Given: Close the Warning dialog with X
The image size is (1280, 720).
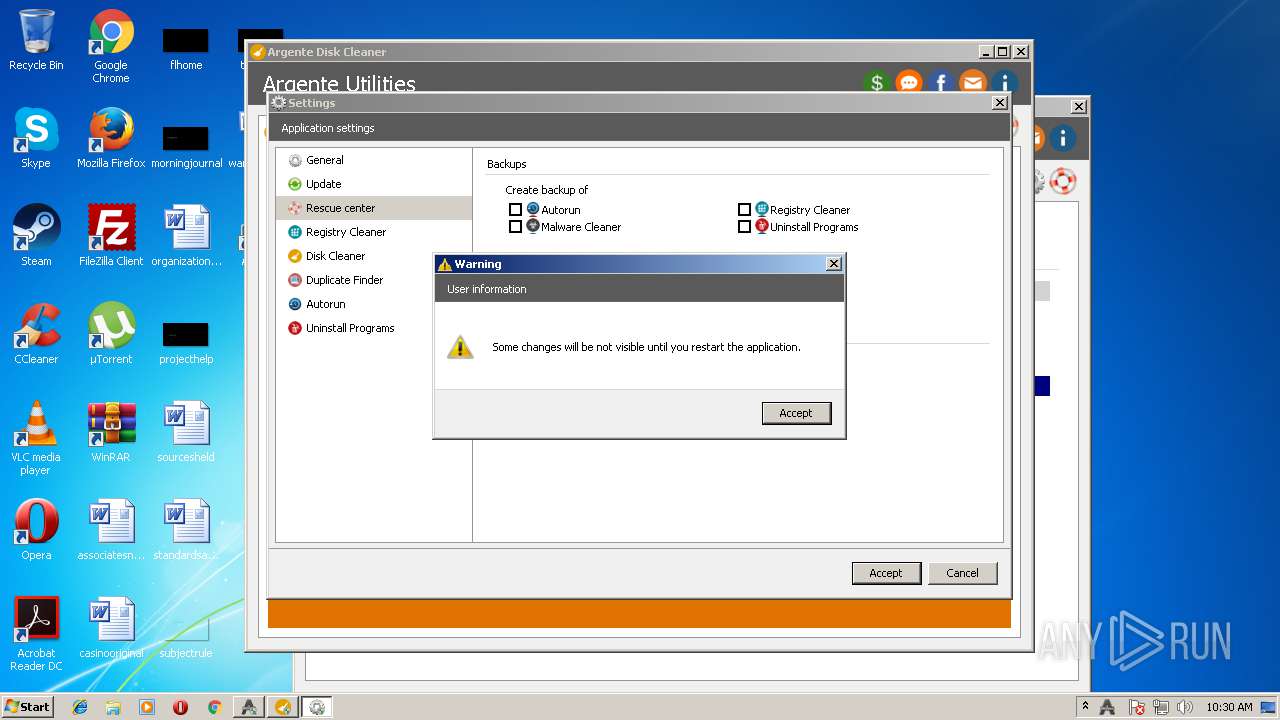Looking at the screenshot, I should (833, 264).
